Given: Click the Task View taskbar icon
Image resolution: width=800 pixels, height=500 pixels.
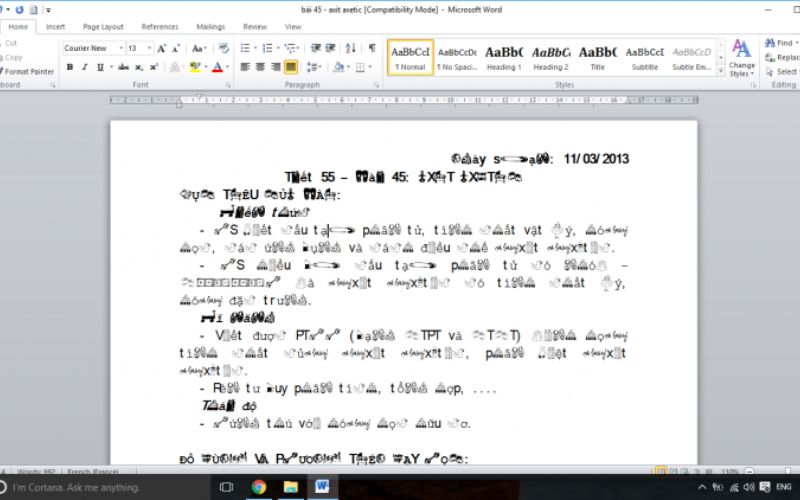Looking at the screenshot, I should (x=227, y=487).
